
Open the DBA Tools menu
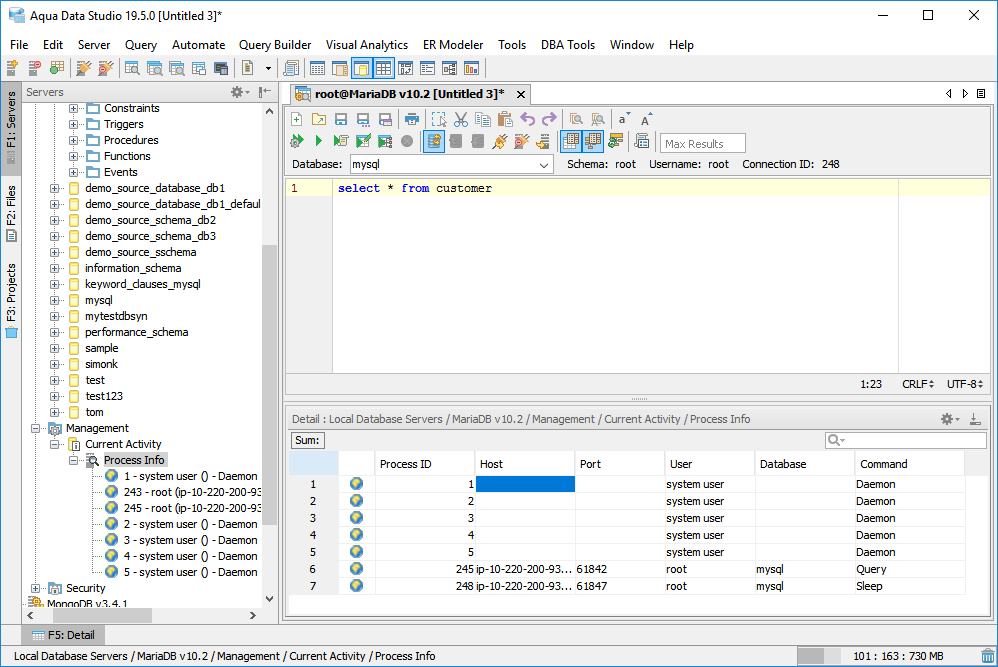568,45
